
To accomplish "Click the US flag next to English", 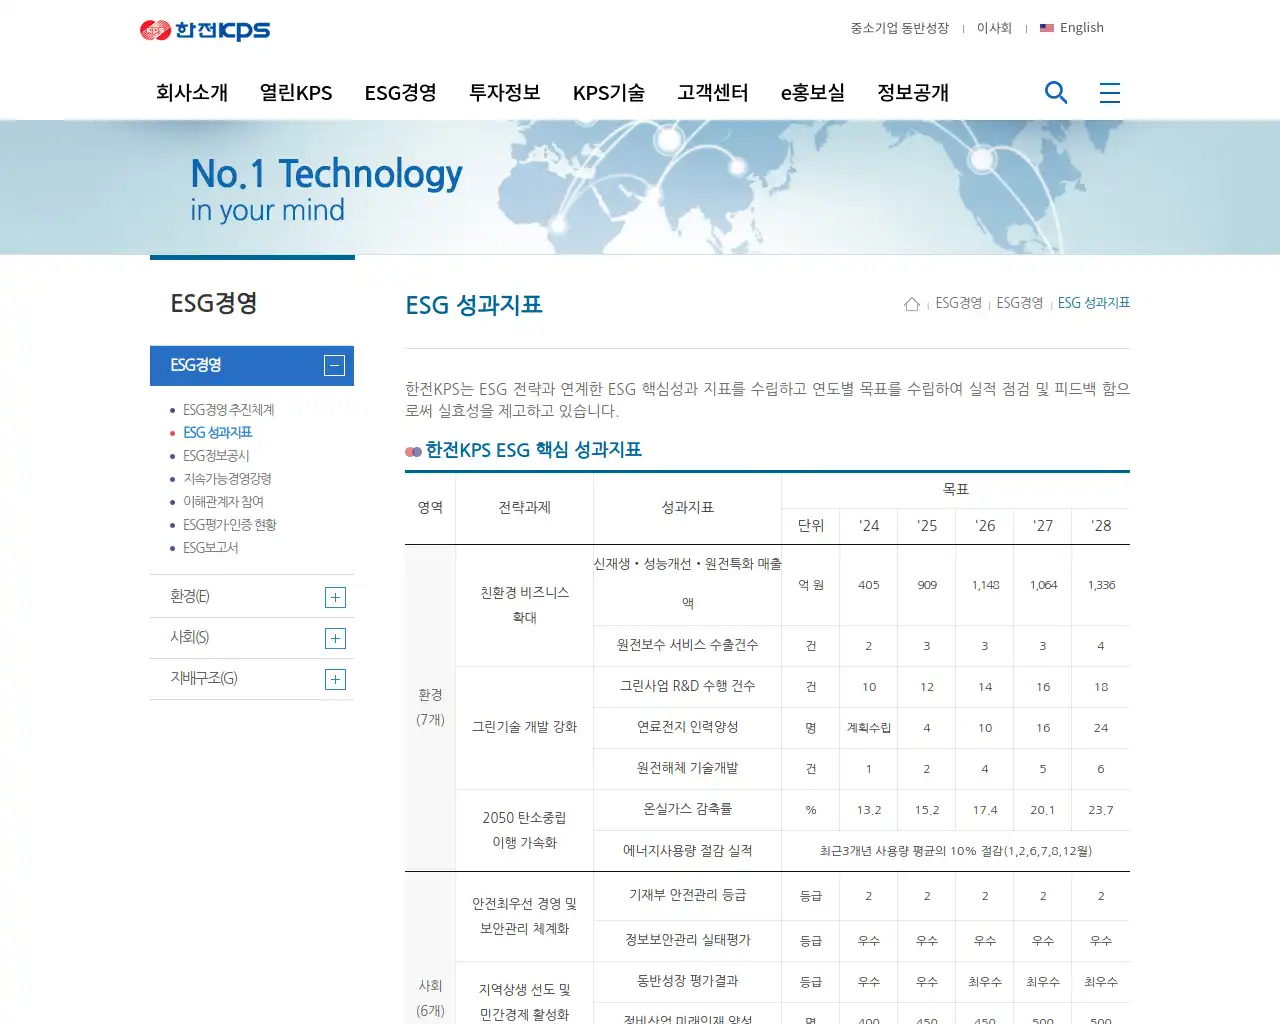I will [1046, 28].
